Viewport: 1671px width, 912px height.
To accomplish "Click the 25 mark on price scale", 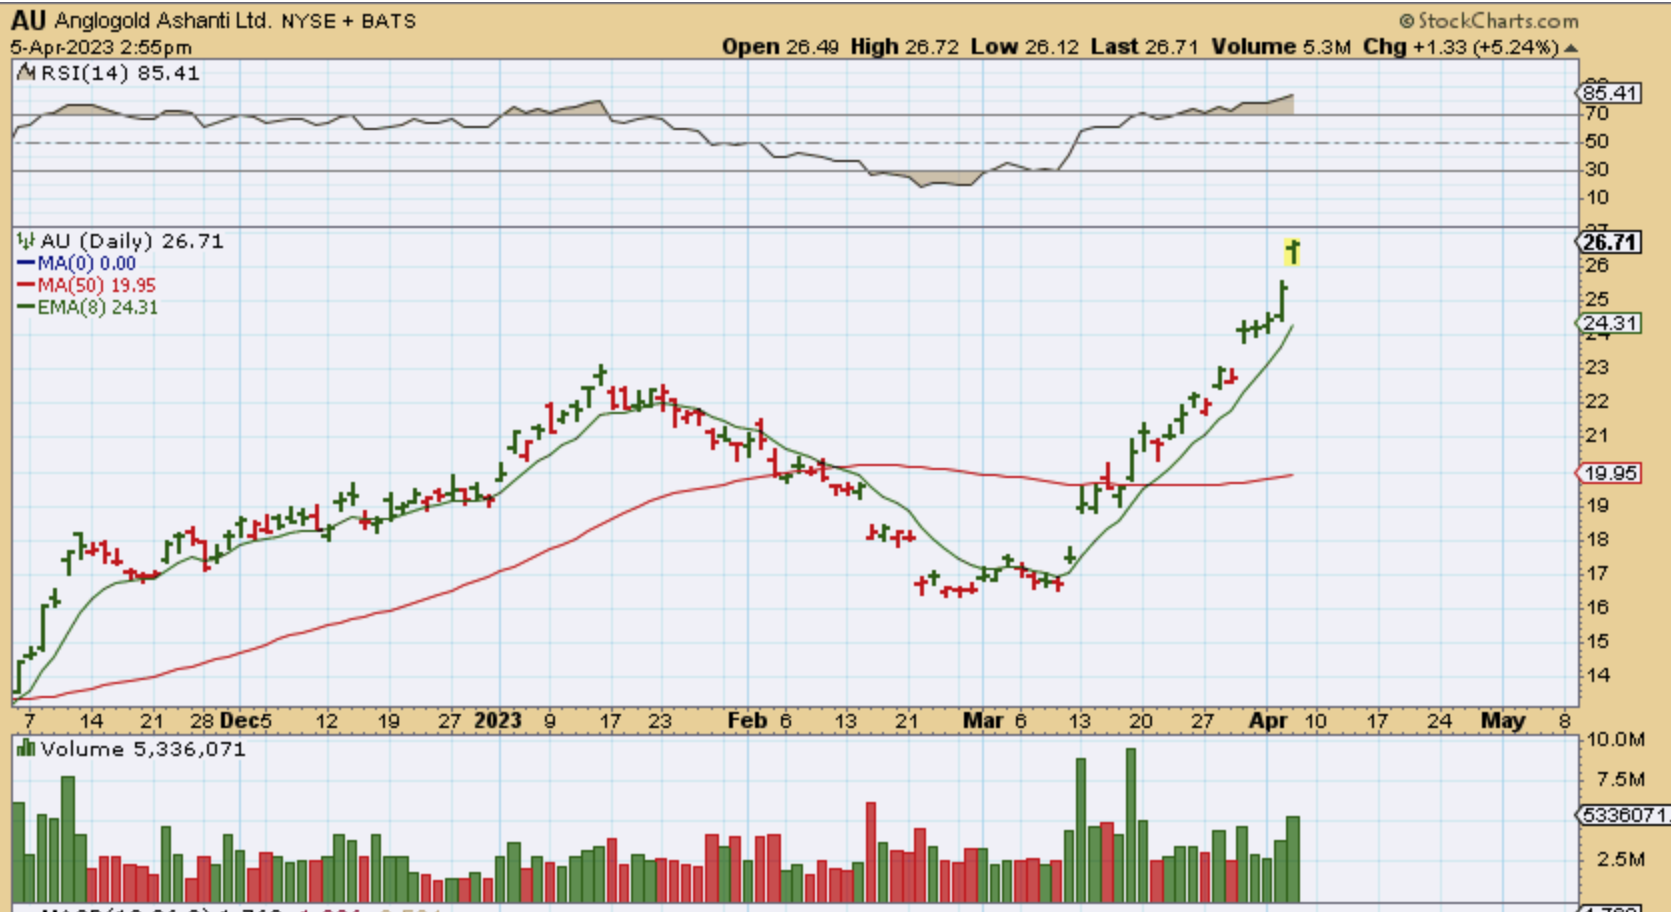I will click(x=1597, y=299).
